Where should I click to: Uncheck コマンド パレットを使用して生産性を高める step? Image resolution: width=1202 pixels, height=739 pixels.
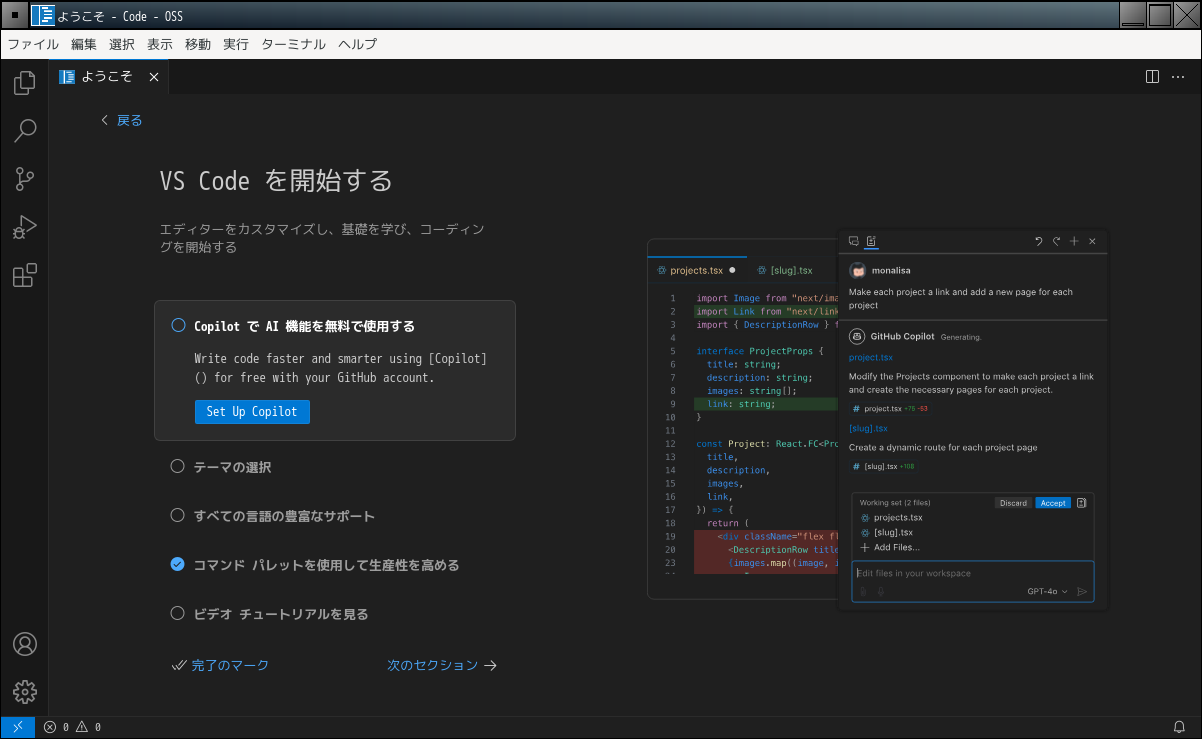tap(177, 564)
